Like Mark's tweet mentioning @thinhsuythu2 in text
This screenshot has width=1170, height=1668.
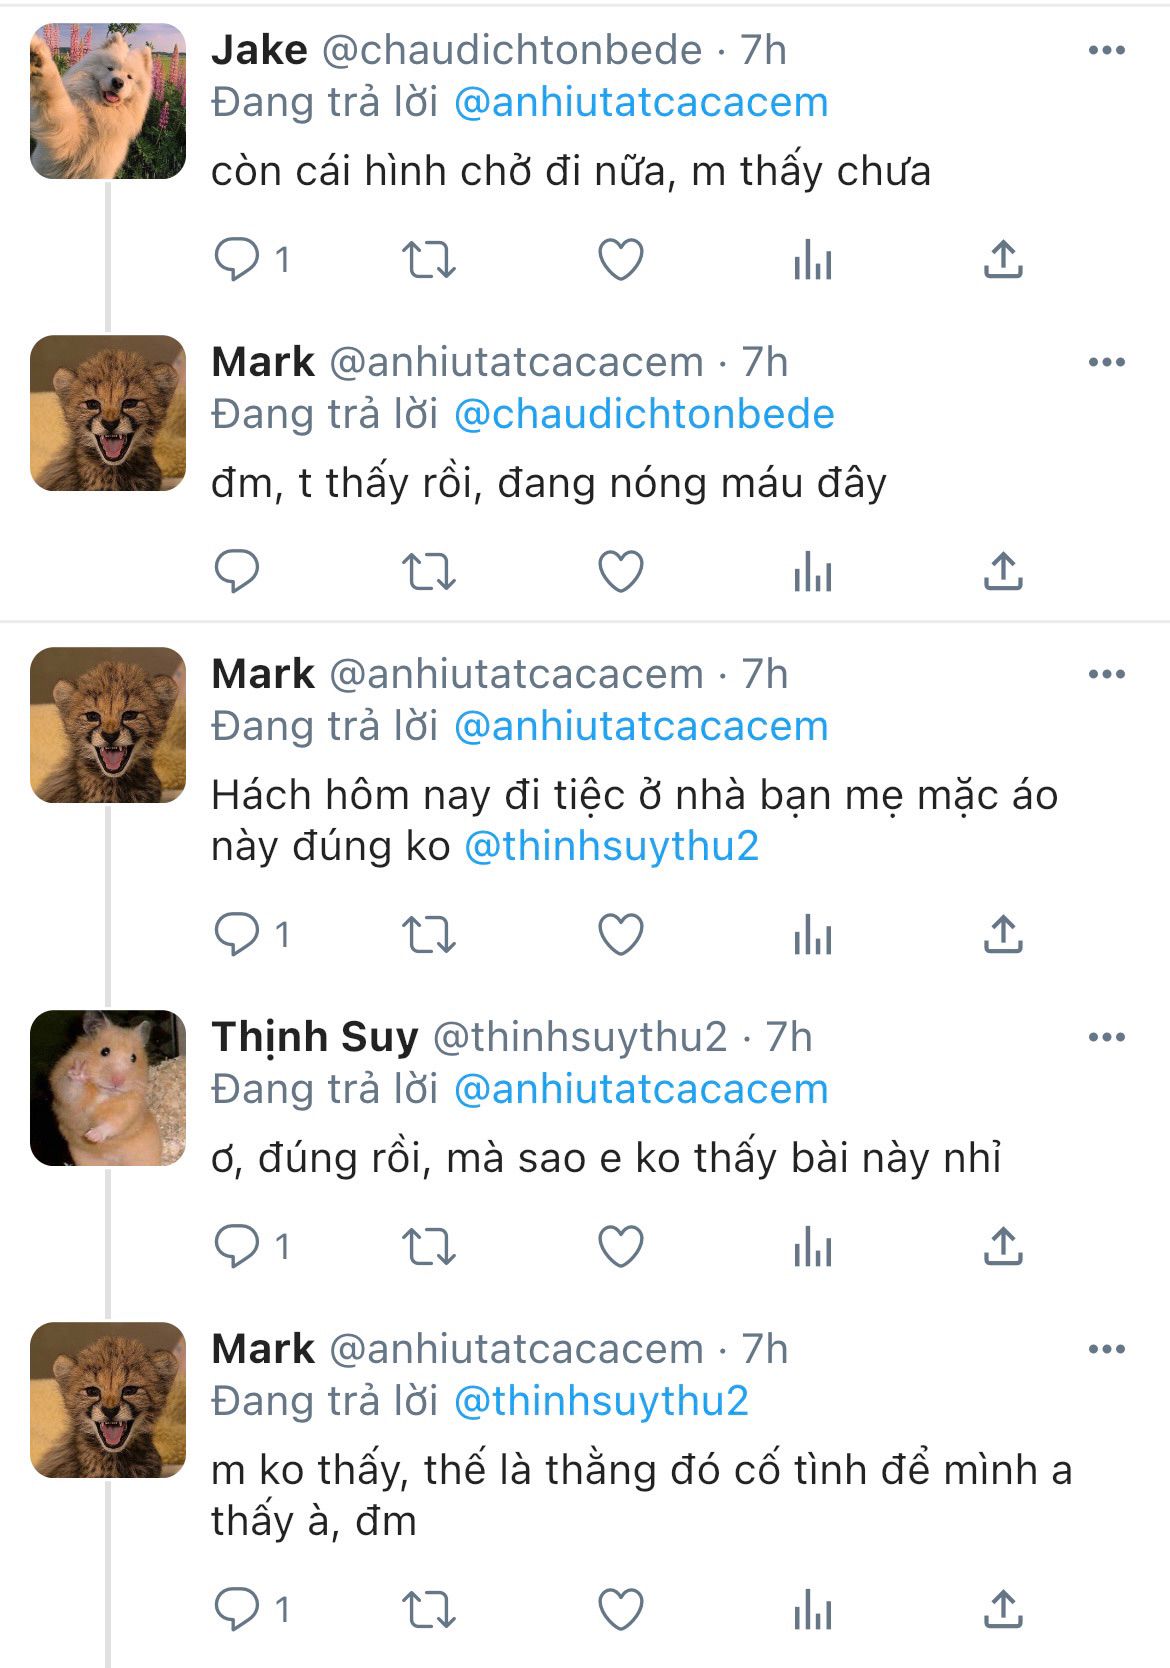pyautogui.click(x=620, y=935)
